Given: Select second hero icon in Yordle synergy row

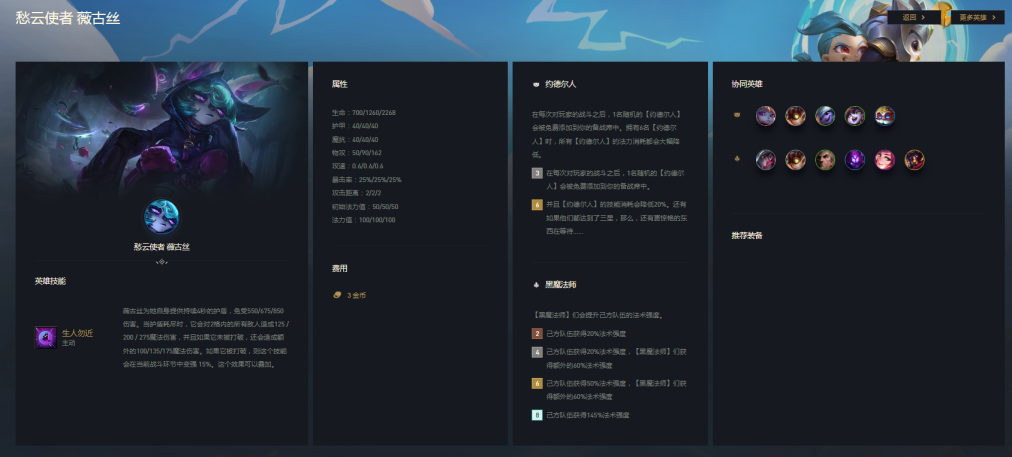Looking at the screenshot, I should click(795, 116).
